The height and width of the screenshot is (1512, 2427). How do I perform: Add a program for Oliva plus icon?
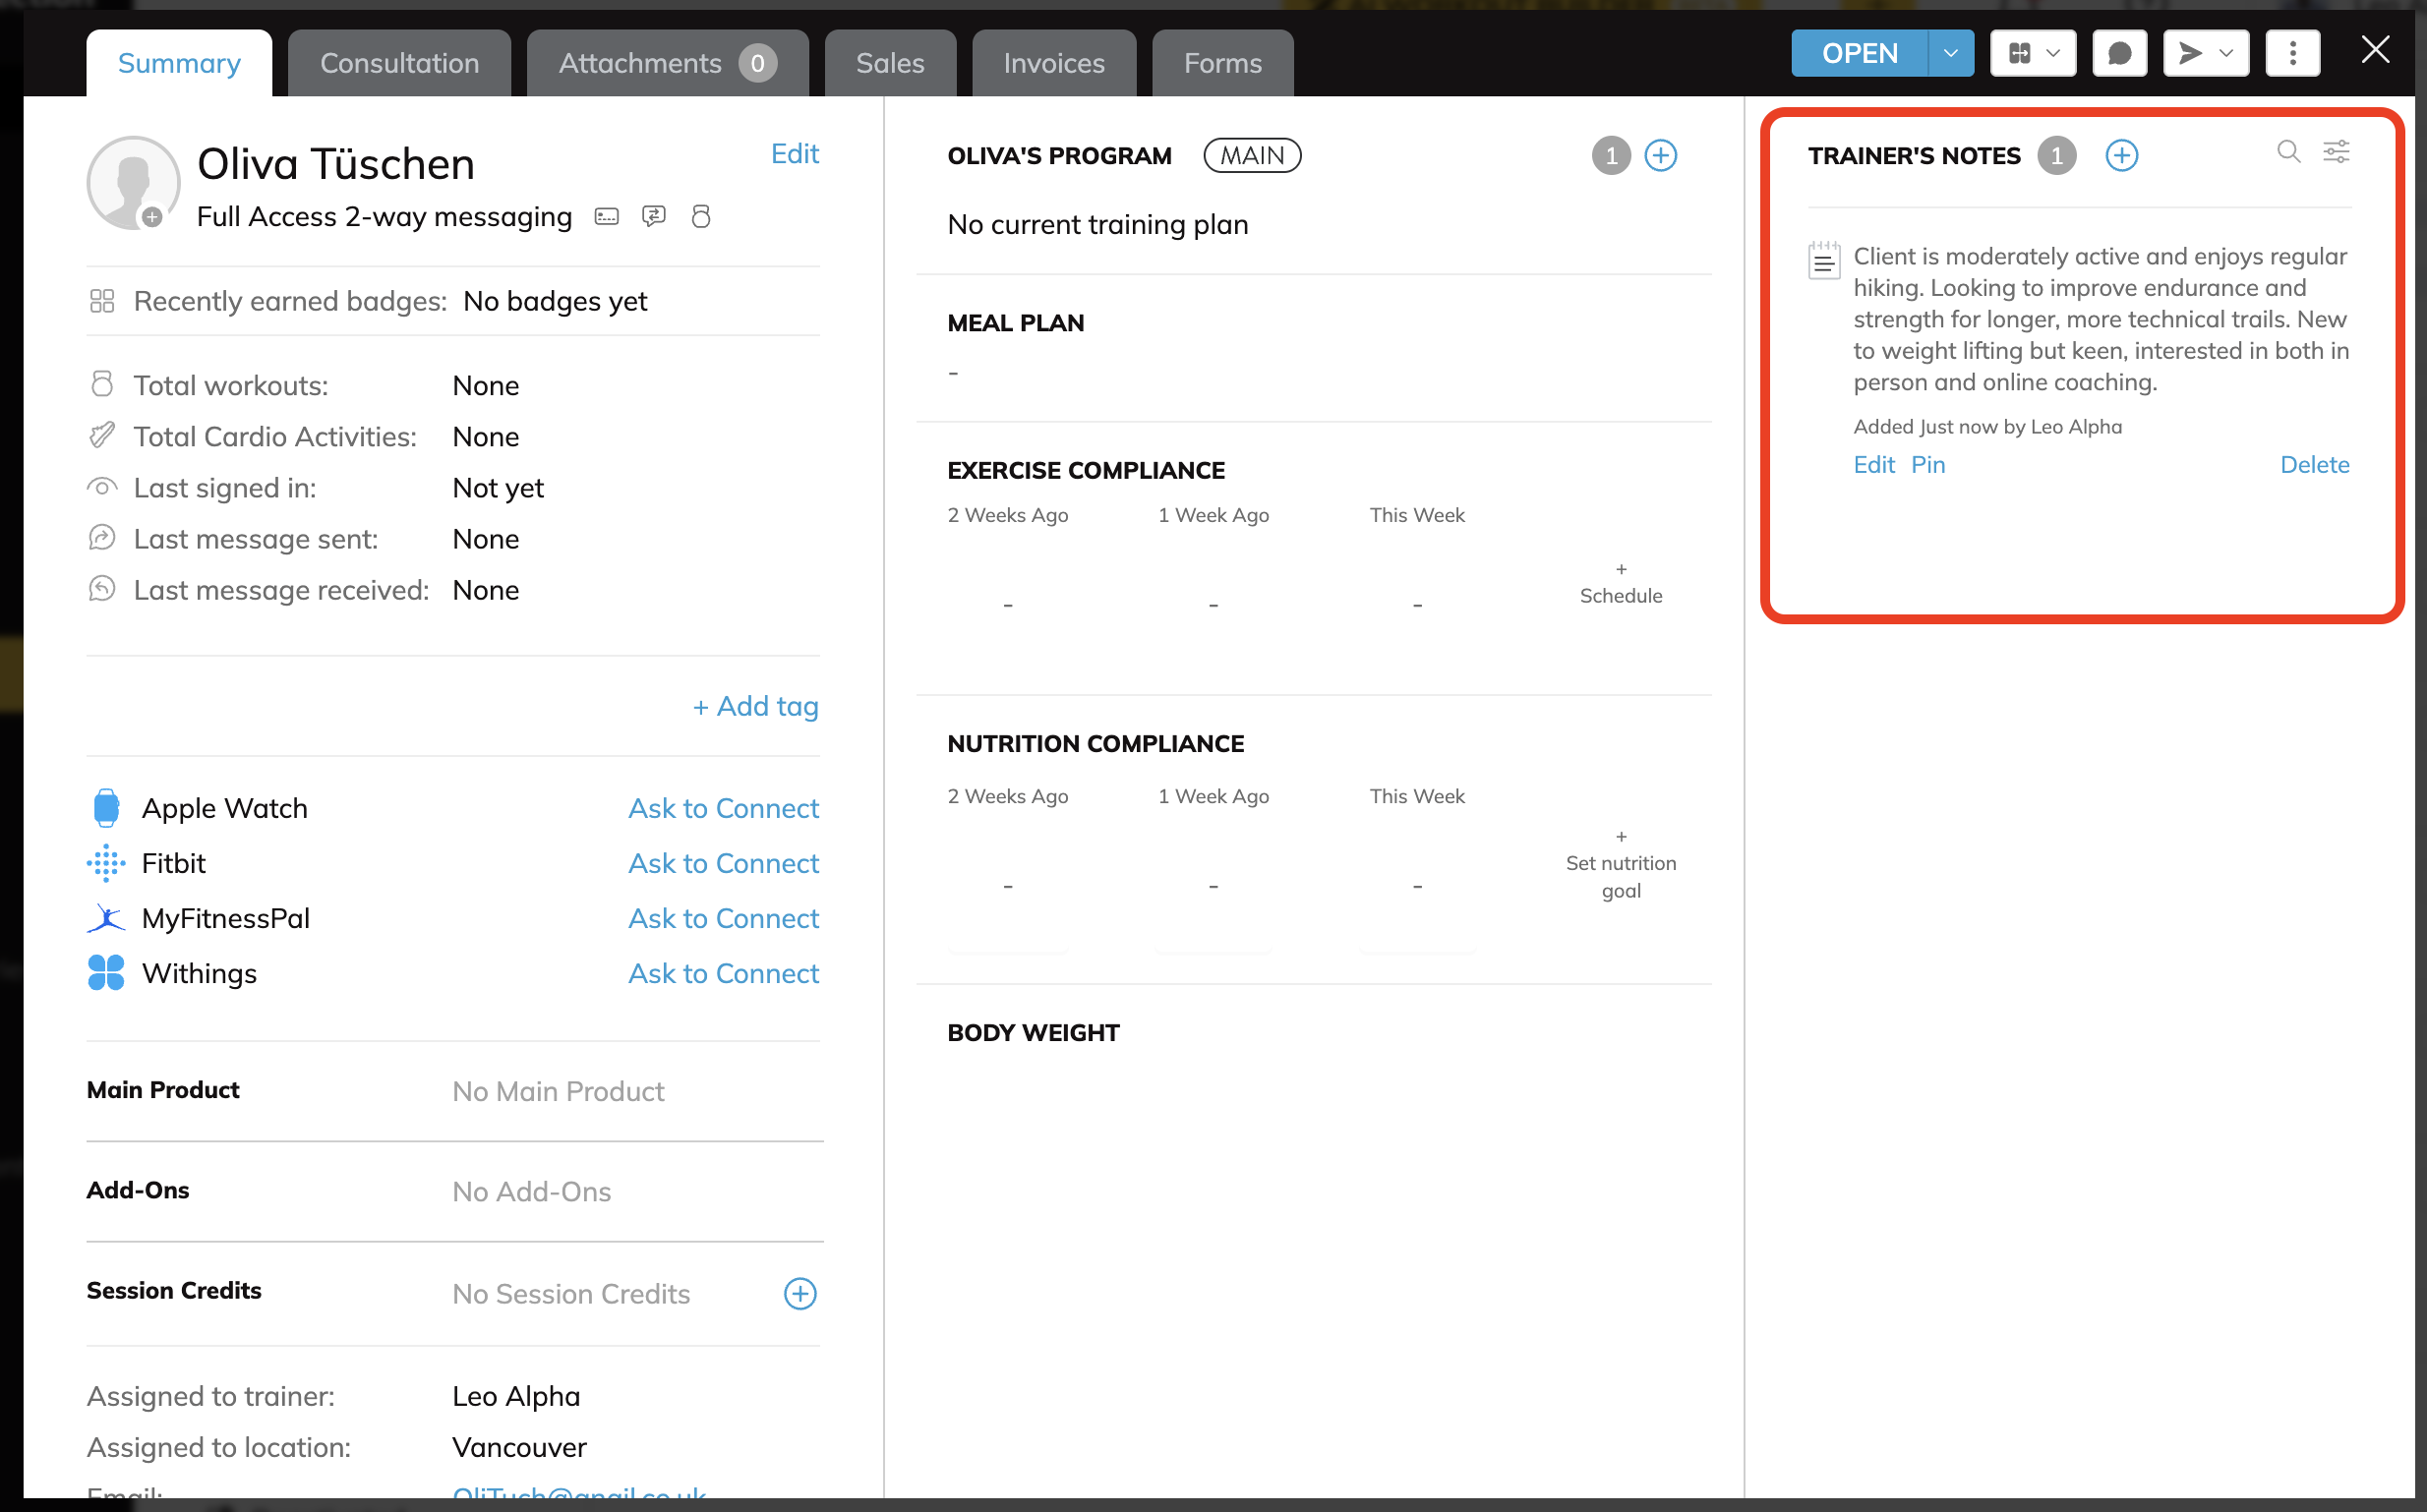click(1660, 156)
